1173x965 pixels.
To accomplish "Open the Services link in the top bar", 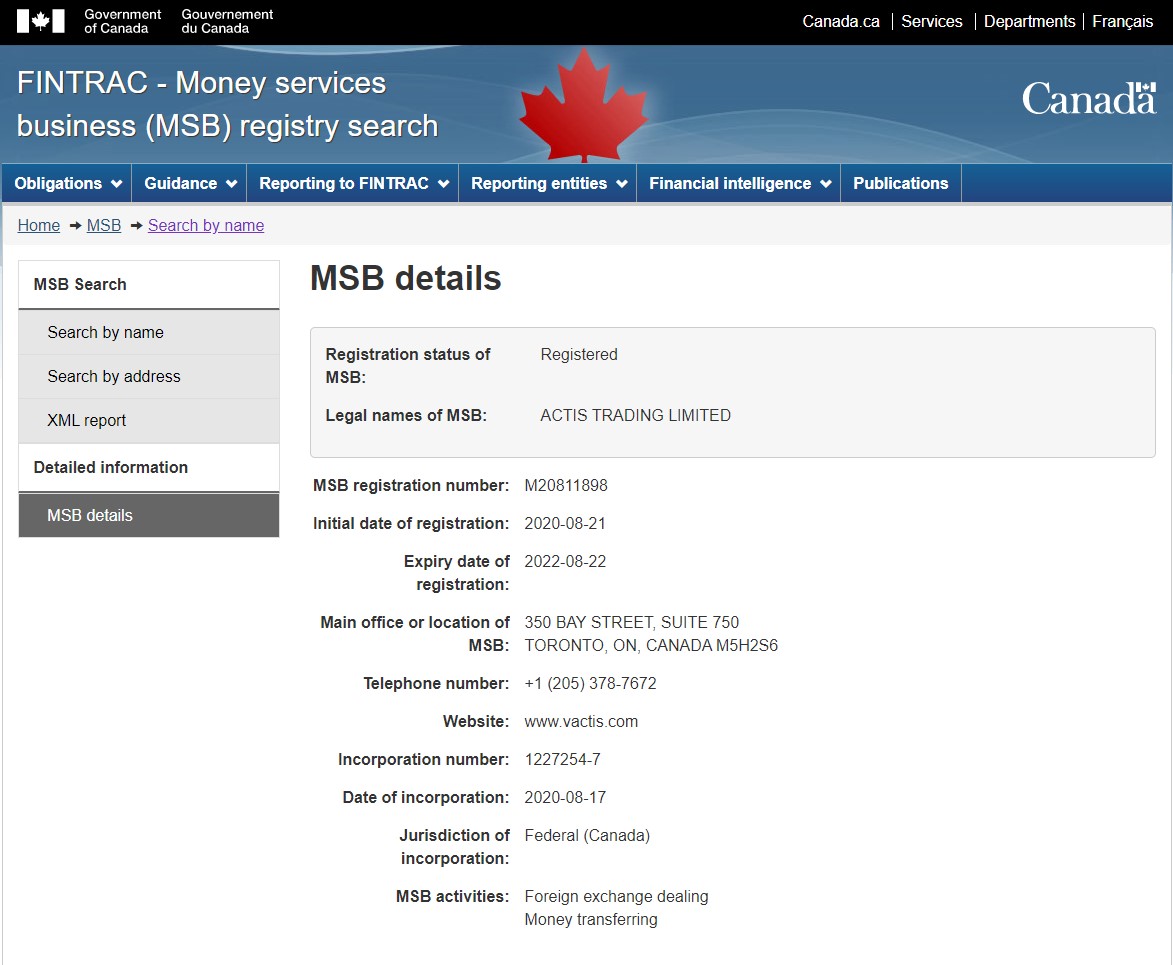I will 931,22.
